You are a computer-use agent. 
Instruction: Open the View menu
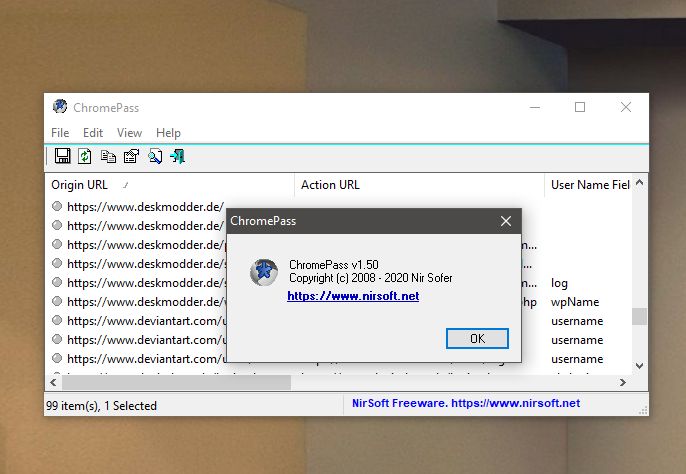129,133
